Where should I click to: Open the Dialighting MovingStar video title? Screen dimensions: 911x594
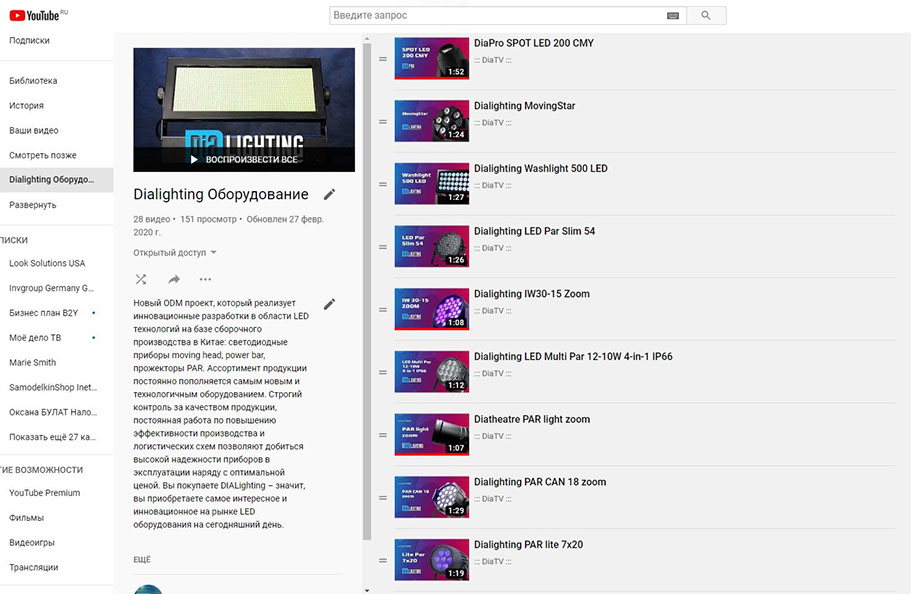pyautogui.click(x=524, y=106)
